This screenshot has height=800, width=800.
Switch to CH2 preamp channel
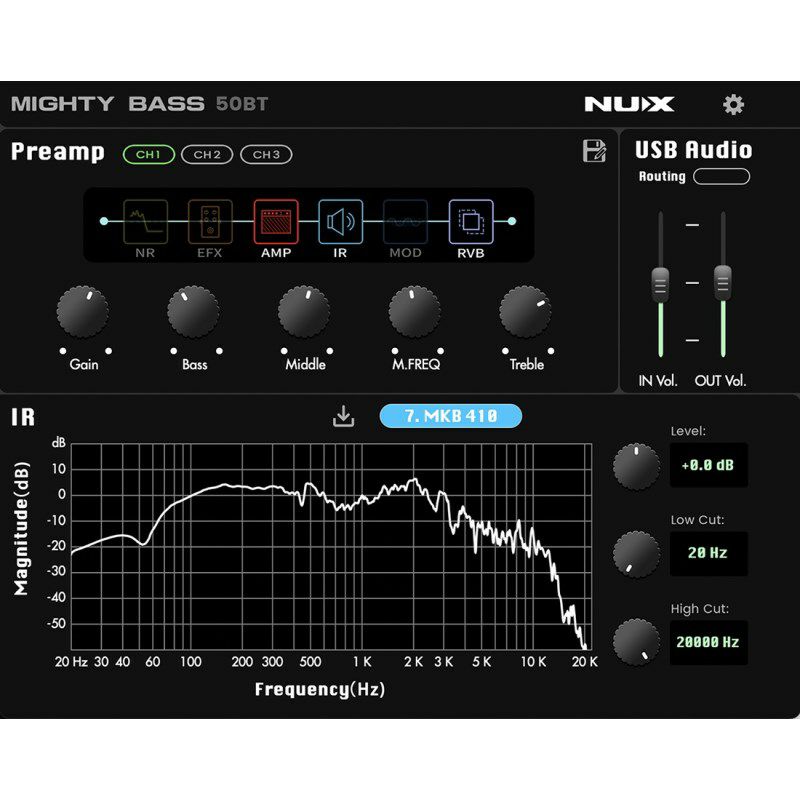[207, 155]
